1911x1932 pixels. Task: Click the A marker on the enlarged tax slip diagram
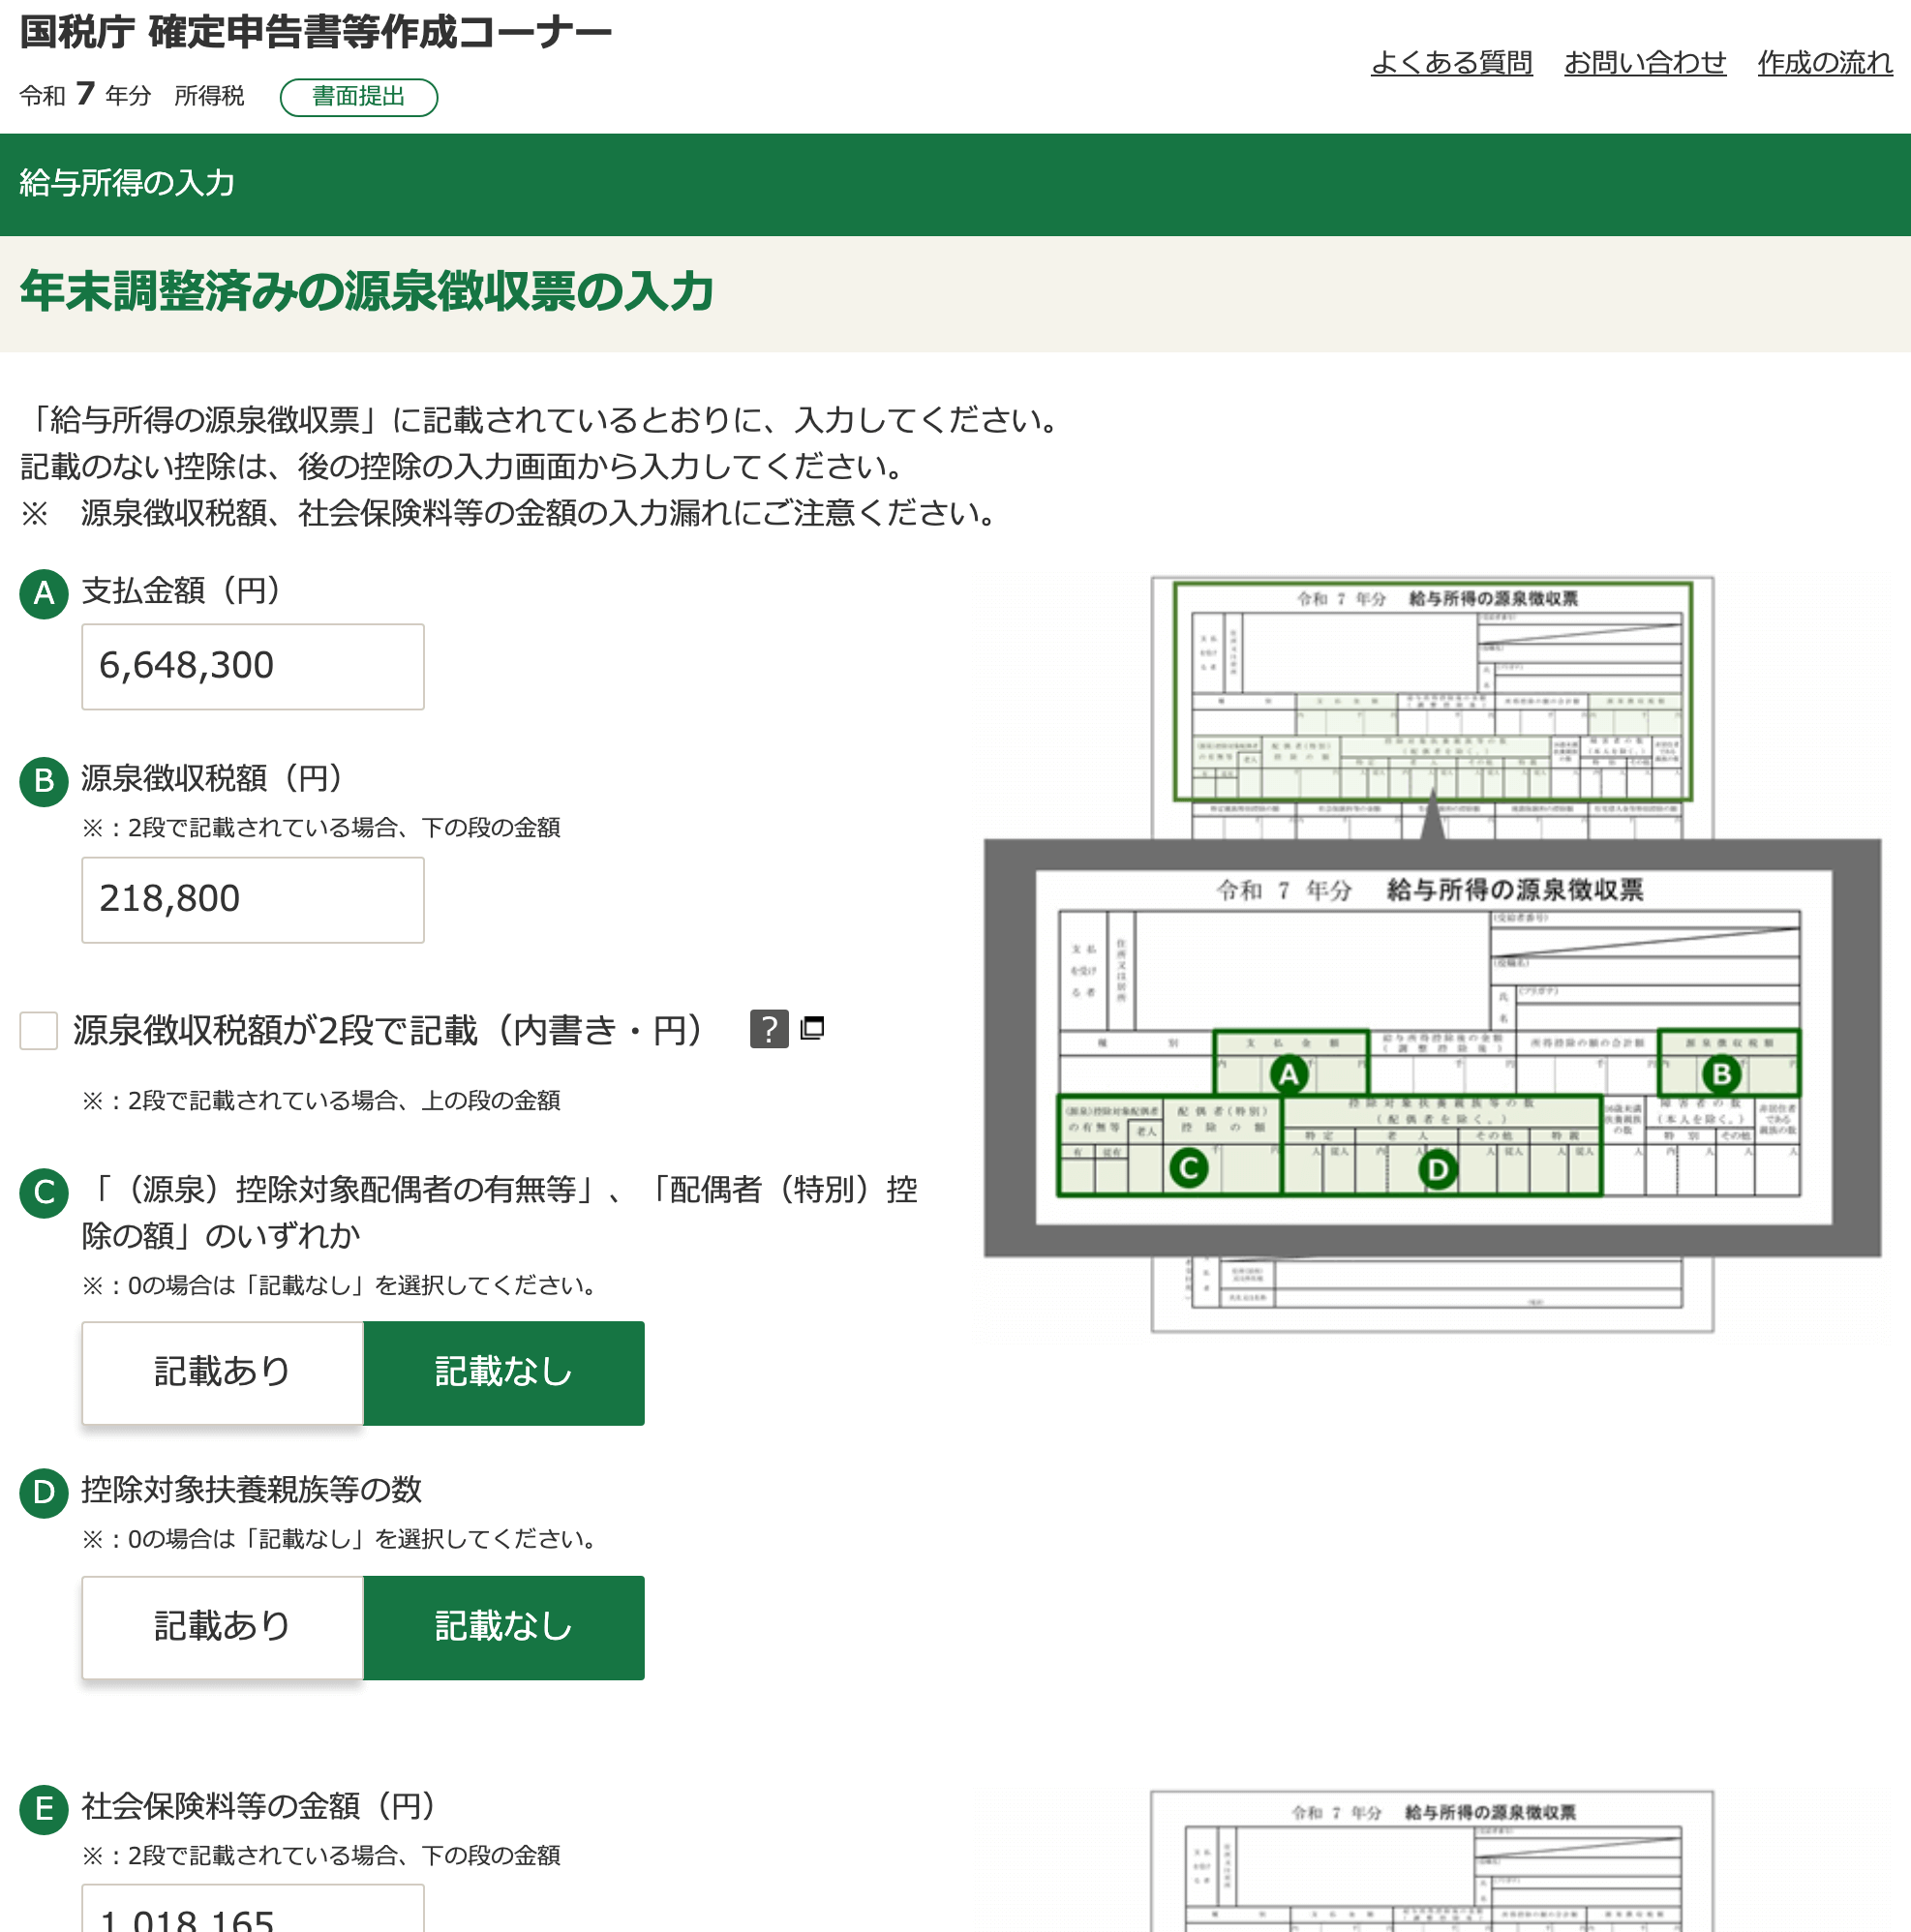pos(1288,1074)
